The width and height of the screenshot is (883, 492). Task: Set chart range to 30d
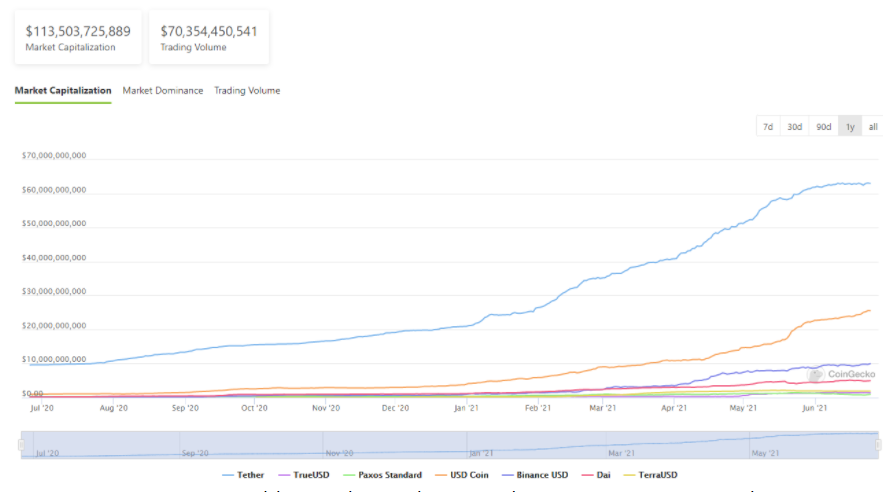click(794, 127)
